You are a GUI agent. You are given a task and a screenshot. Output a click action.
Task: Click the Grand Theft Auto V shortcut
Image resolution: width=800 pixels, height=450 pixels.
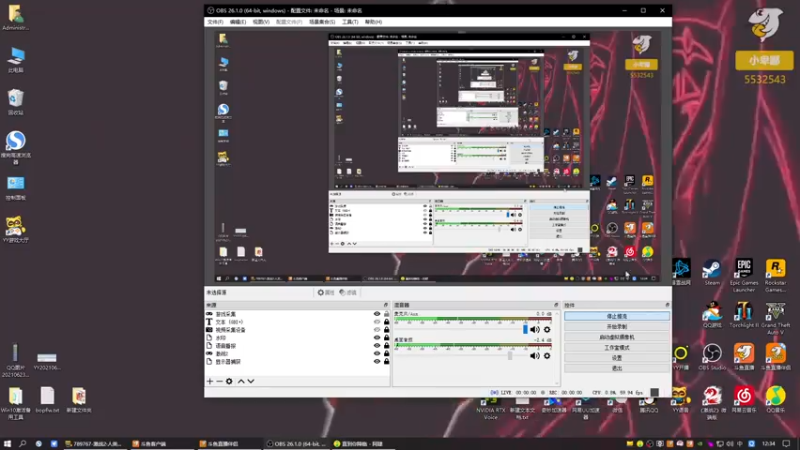click(x=776, y=318)
